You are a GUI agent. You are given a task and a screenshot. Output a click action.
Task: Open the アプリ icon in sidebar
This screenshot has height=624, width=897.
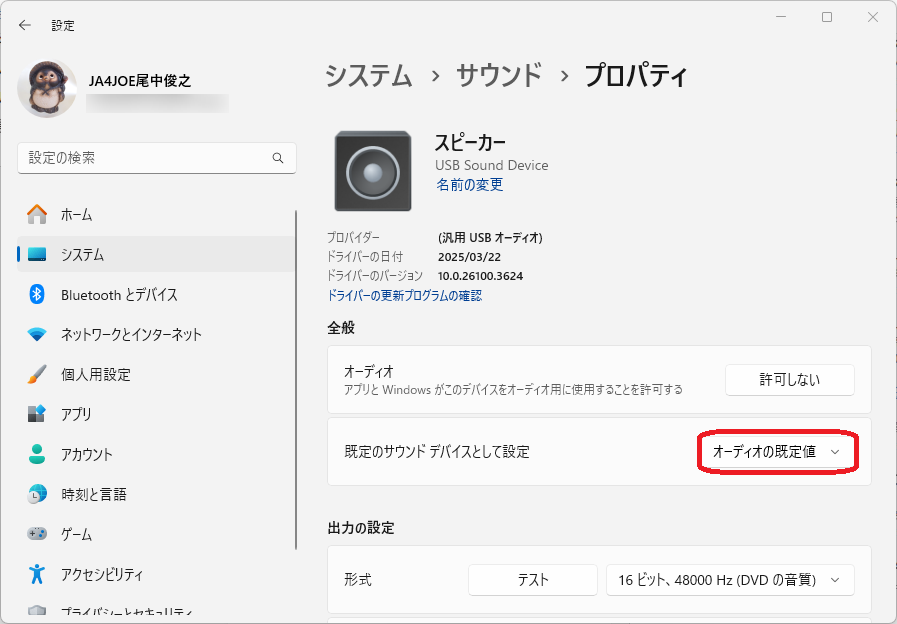click(x=37, y=414)
